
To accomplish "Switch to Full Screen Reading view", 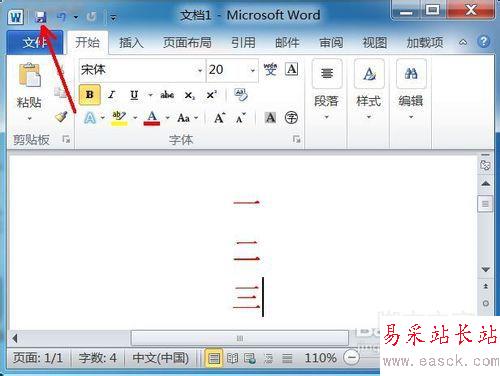I will [232, 359].
